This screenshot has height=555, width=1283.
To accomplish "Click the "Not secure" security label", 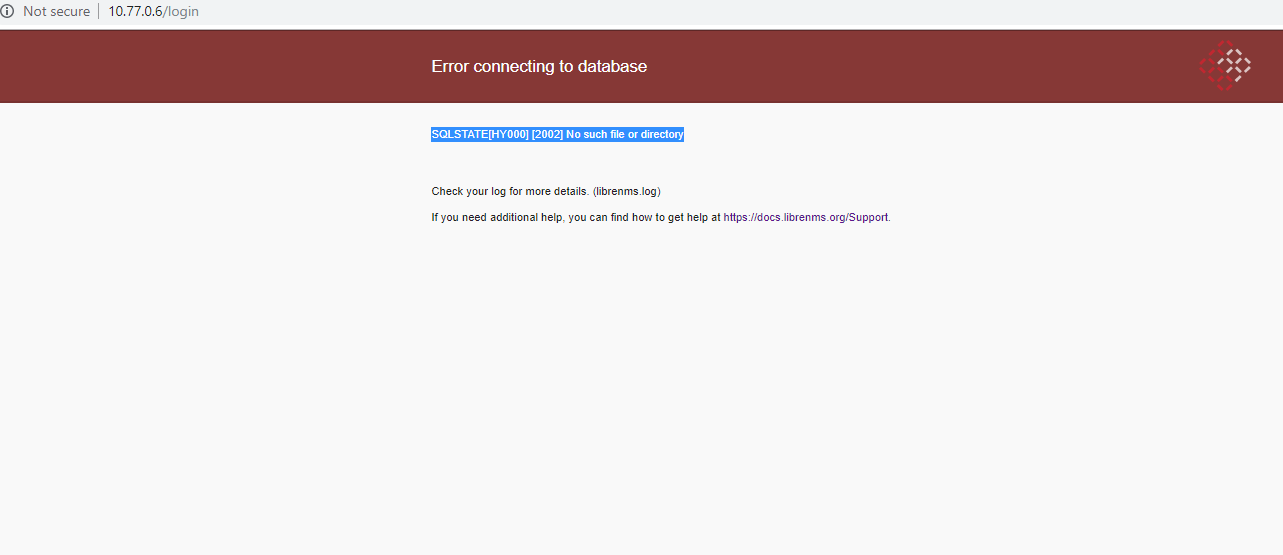I will (x=56, y=12).
